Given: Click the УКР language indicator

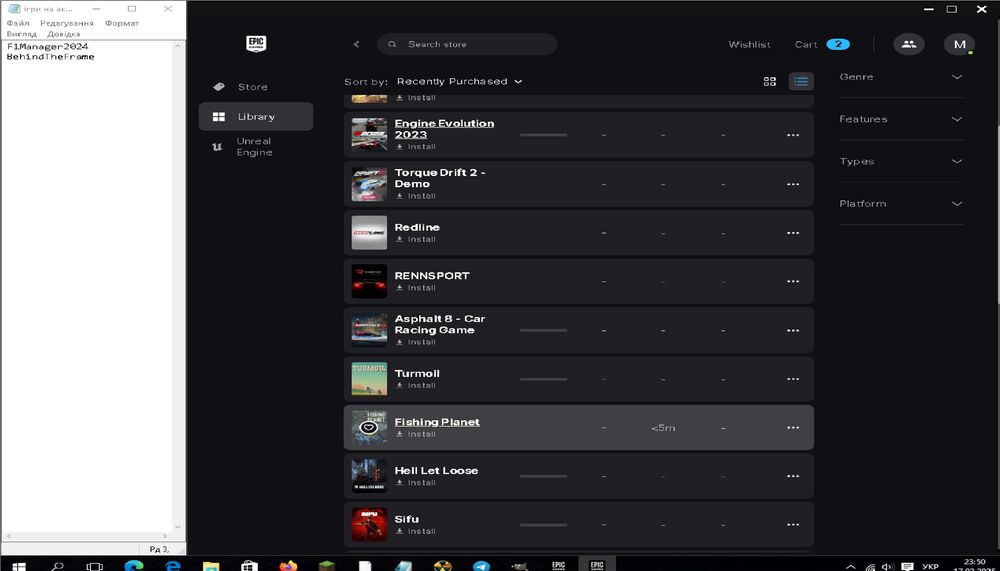Looking at the screenshot, I should (930, 566).
